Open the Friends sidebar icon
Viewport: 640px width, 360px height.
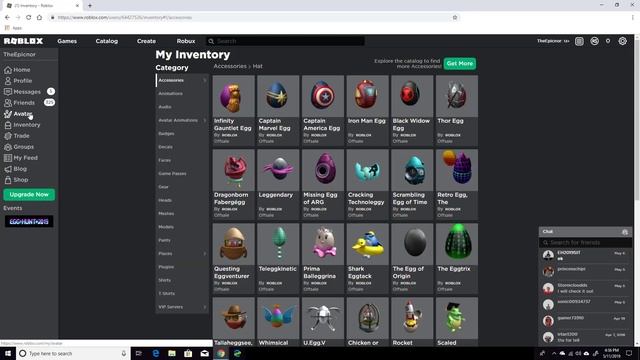click(x=8, y=103)
